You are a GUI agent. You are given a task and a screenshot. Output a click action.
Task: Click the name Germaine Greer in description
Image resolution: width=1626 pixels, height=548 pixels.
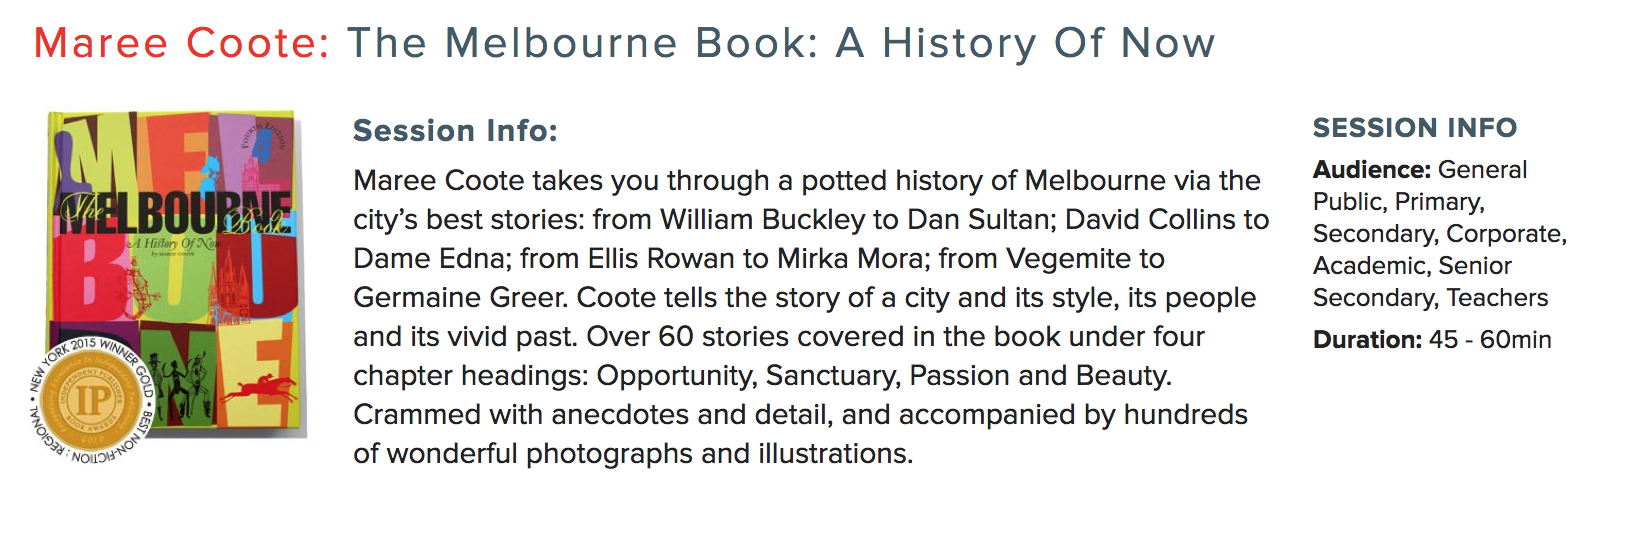[x=460, y=298]
